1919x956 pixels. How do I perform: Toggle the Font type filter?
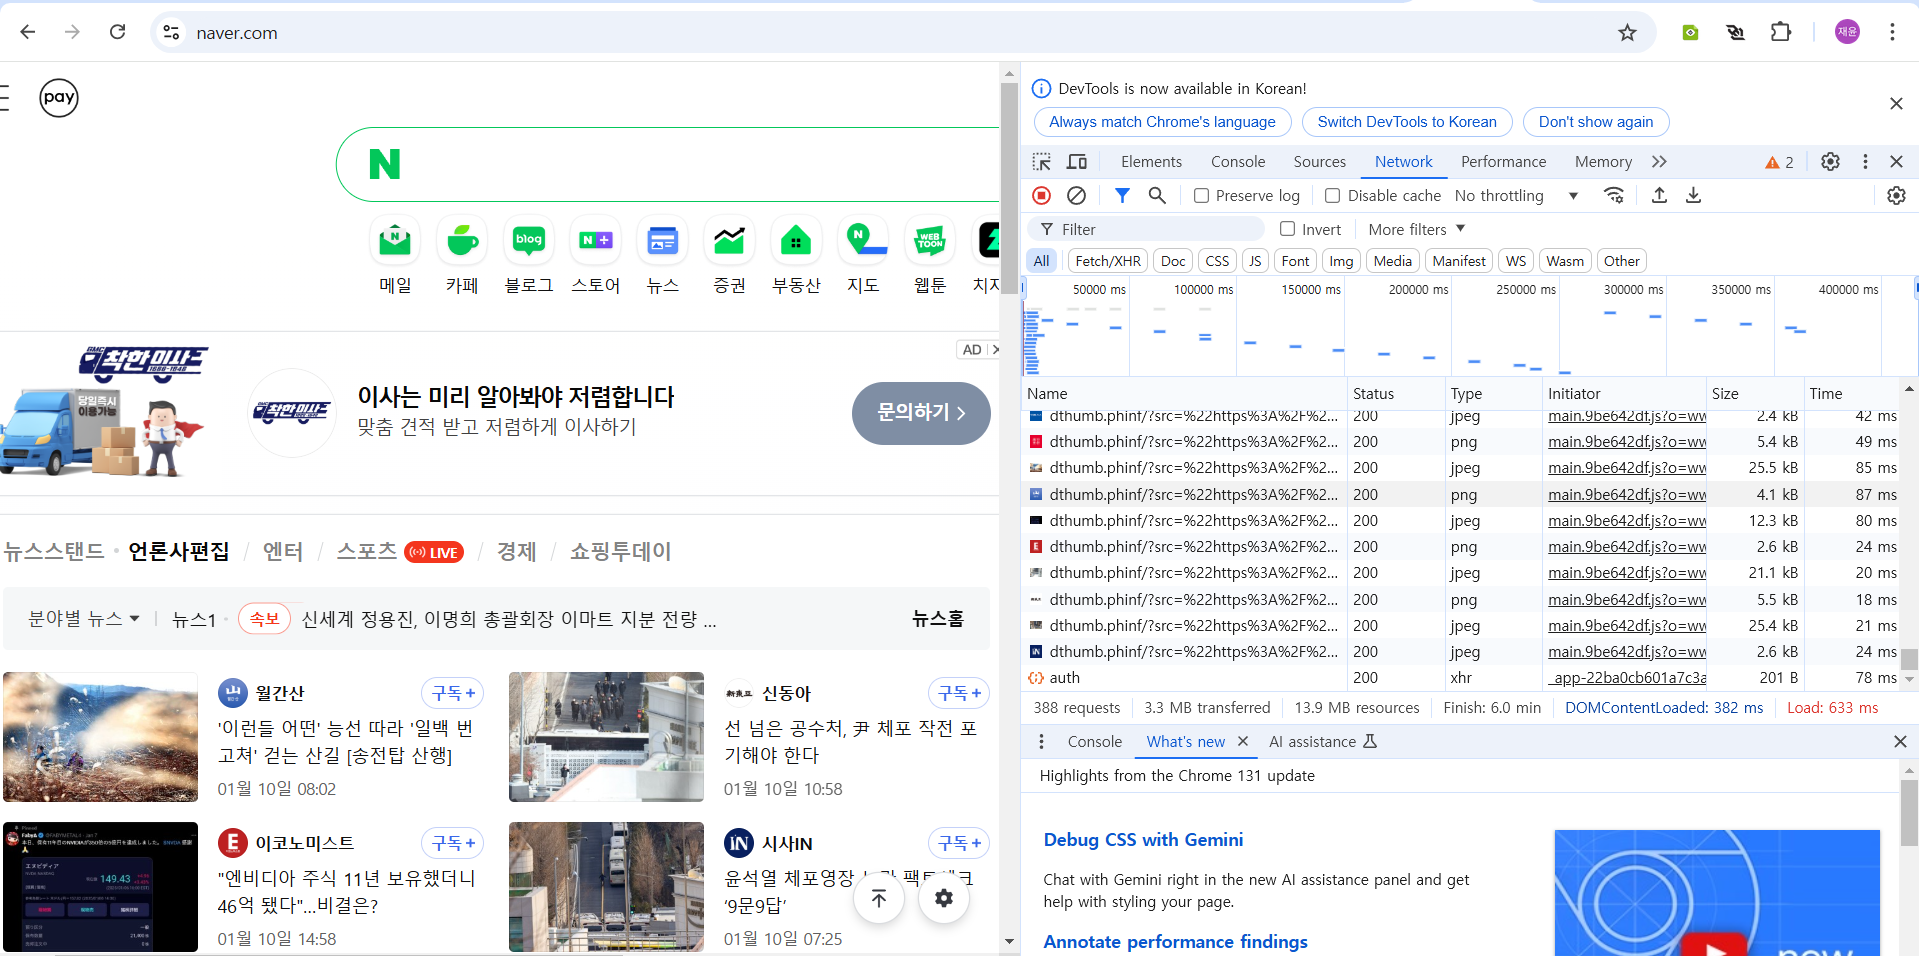click(x=1295, y=261)
